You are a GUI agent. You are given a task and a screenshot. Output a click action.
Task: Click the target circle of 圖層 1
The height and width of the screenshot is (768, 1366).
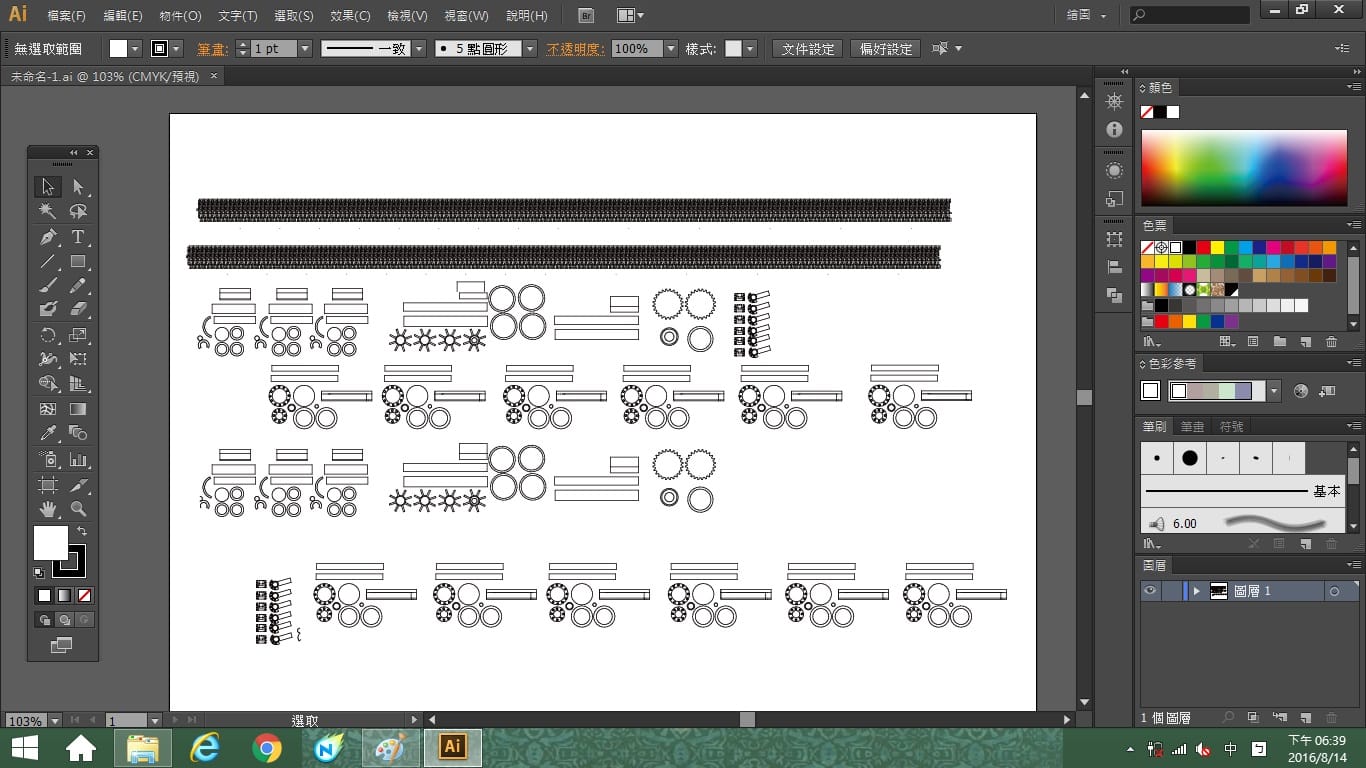click(x=1334, y=592)
